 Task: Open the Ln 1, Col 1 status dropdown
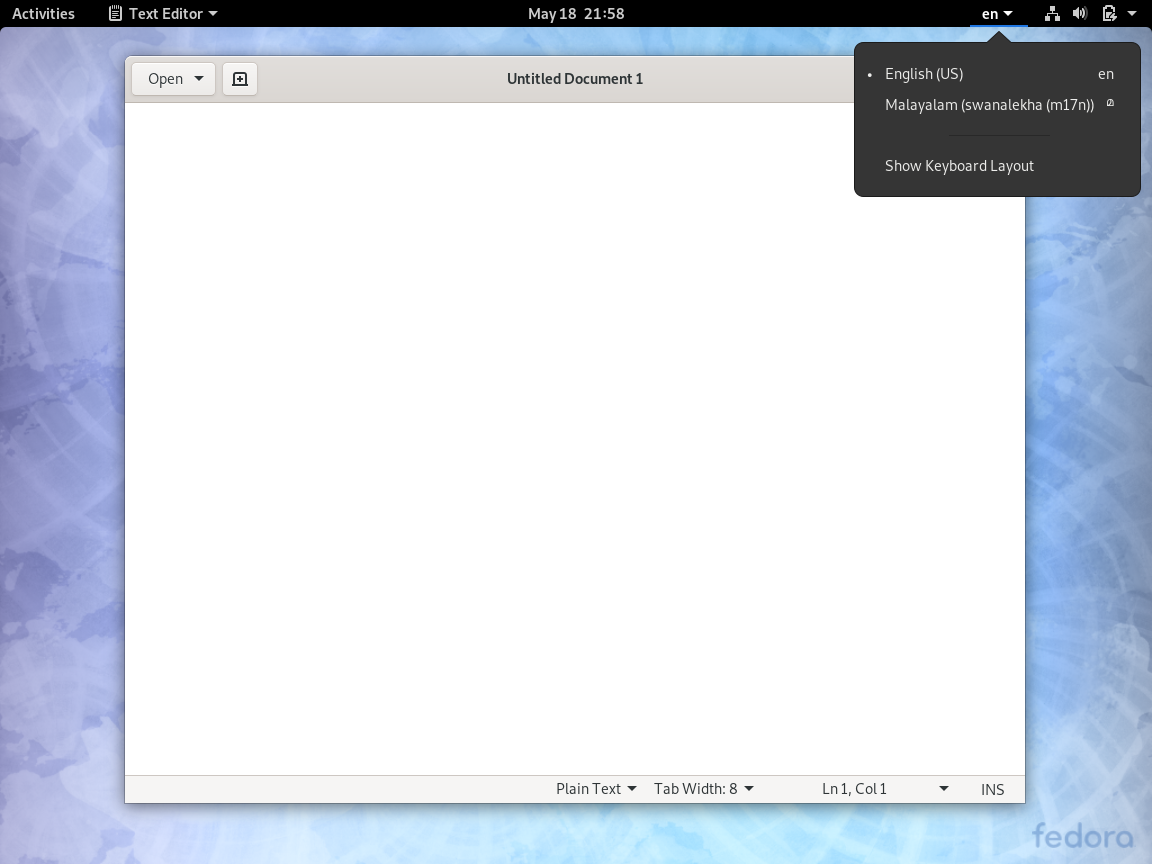(884, 789)
